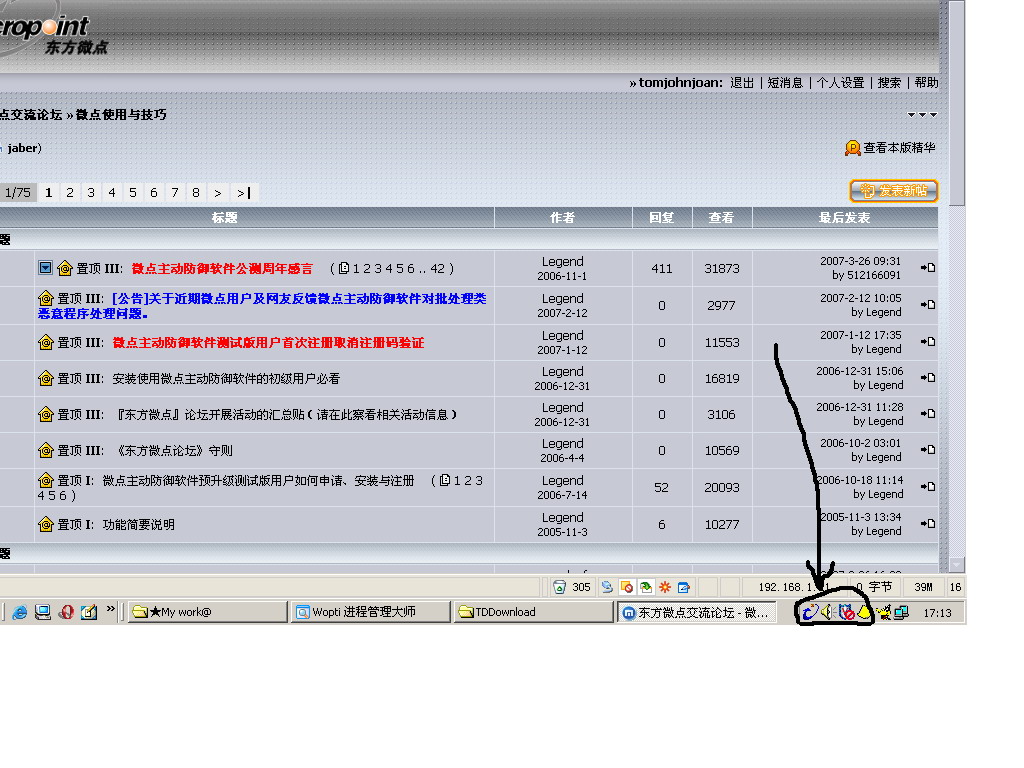
Task: Switch to TDDownload taskbar window
Action: click(x=534, y=612)
